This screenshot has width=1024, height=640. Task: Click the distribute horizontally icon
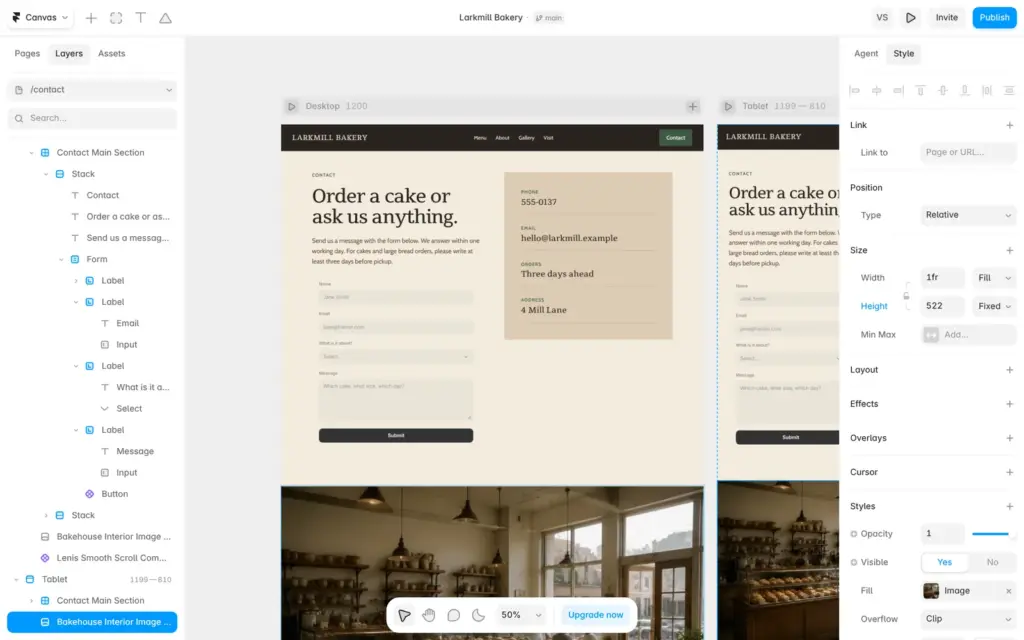pyautogui.click(x=987, y=91)
